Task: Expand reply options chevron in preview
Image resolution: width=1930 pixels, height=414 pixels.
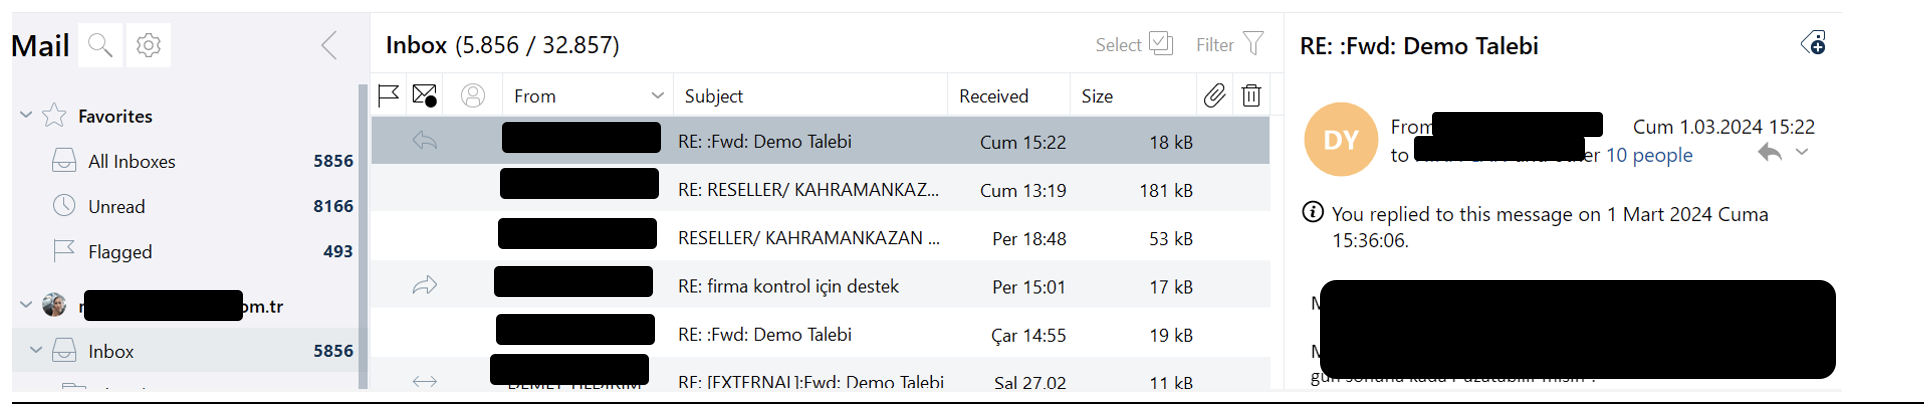Action: click(x=1802, y=153)
